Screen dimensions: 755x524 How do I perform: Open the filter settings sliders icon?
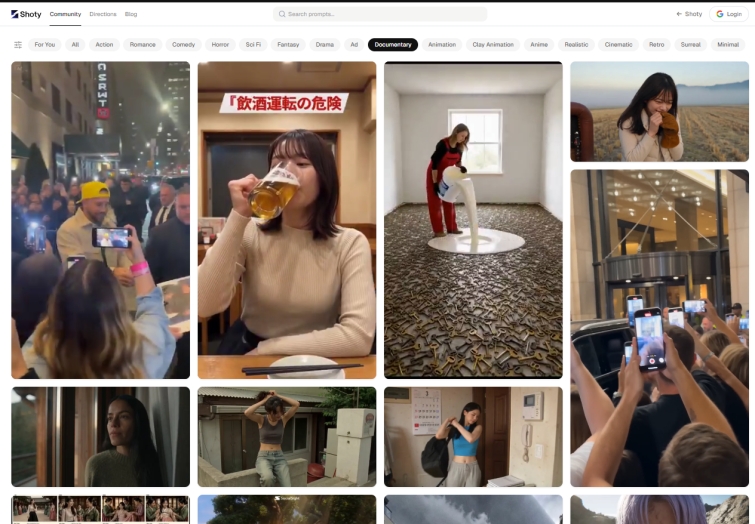(18, 45)
